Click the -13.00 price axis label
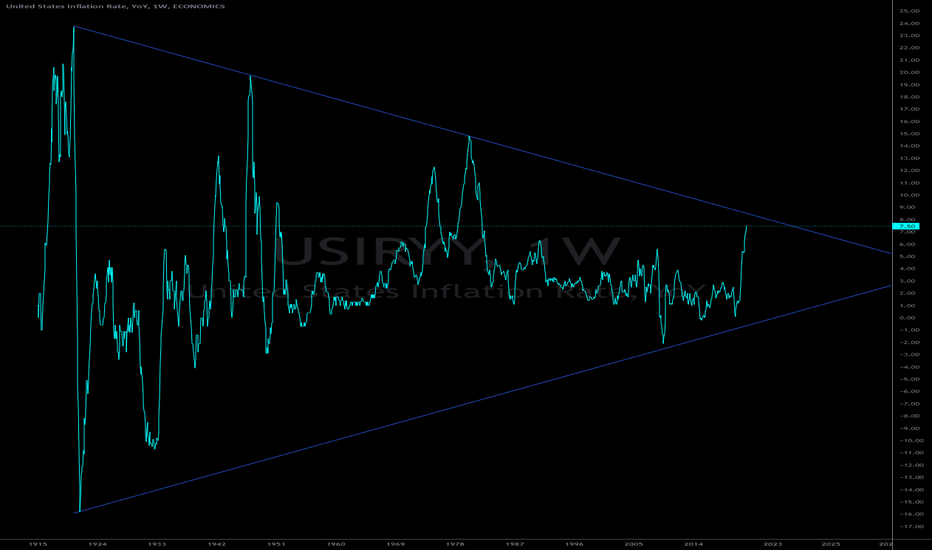 (910, 477)
